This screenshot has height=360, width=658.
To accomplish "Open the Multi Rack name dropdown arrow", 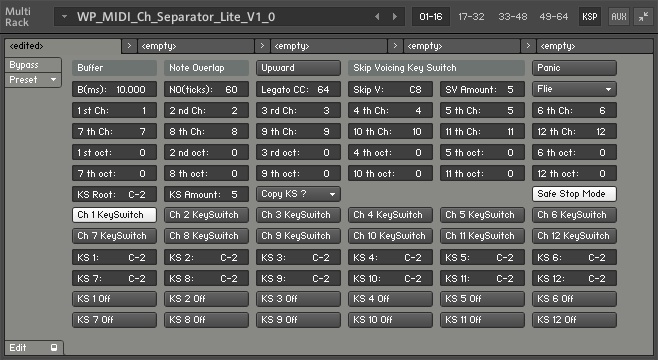I will coord(64,17).
